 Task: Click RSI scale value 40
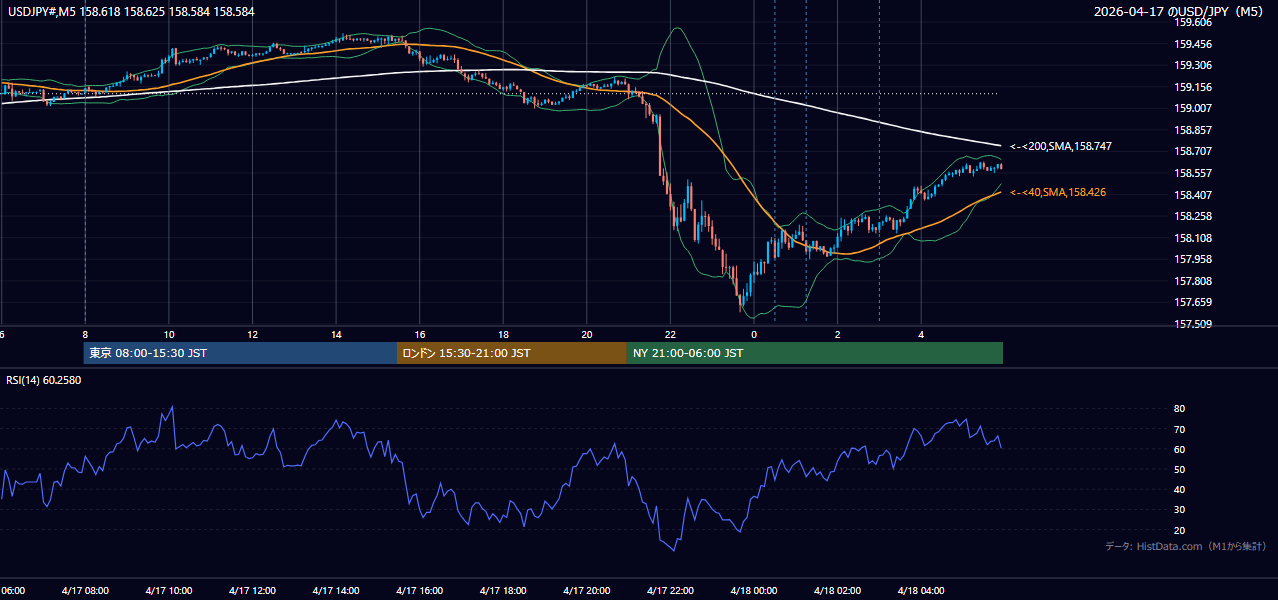tap(1180, 490)
